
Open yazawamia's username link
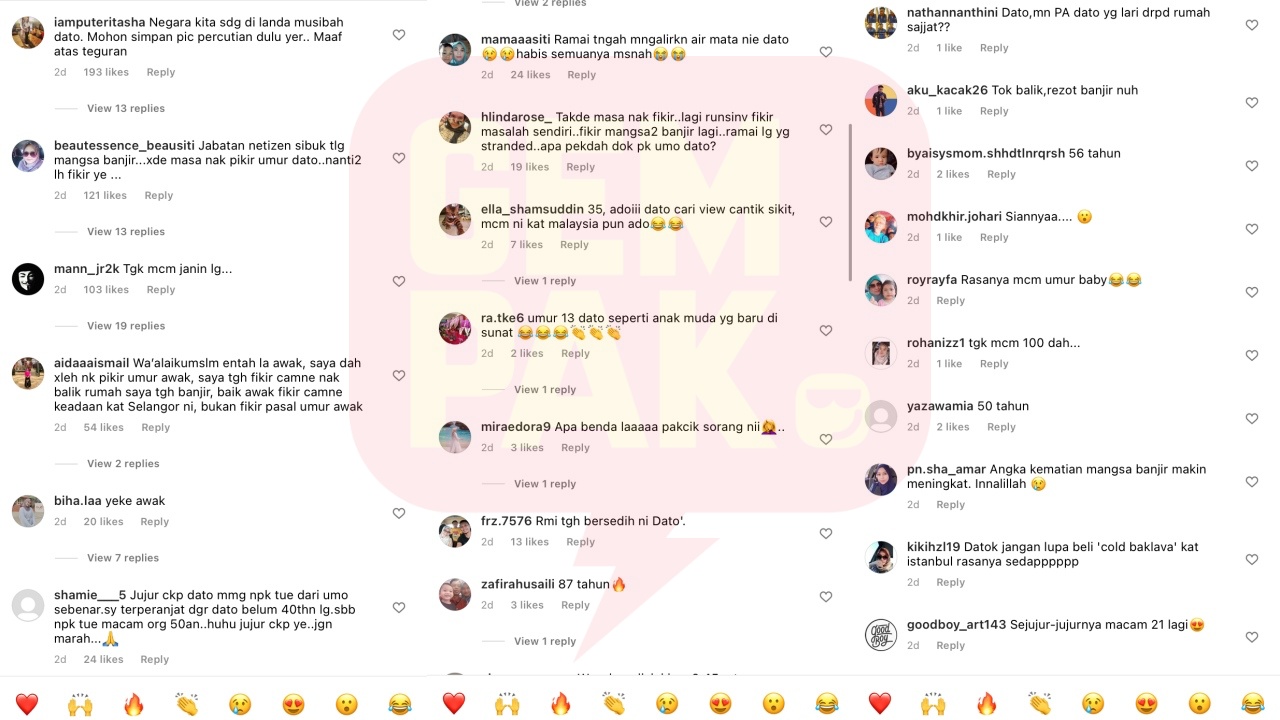(940, 406)
